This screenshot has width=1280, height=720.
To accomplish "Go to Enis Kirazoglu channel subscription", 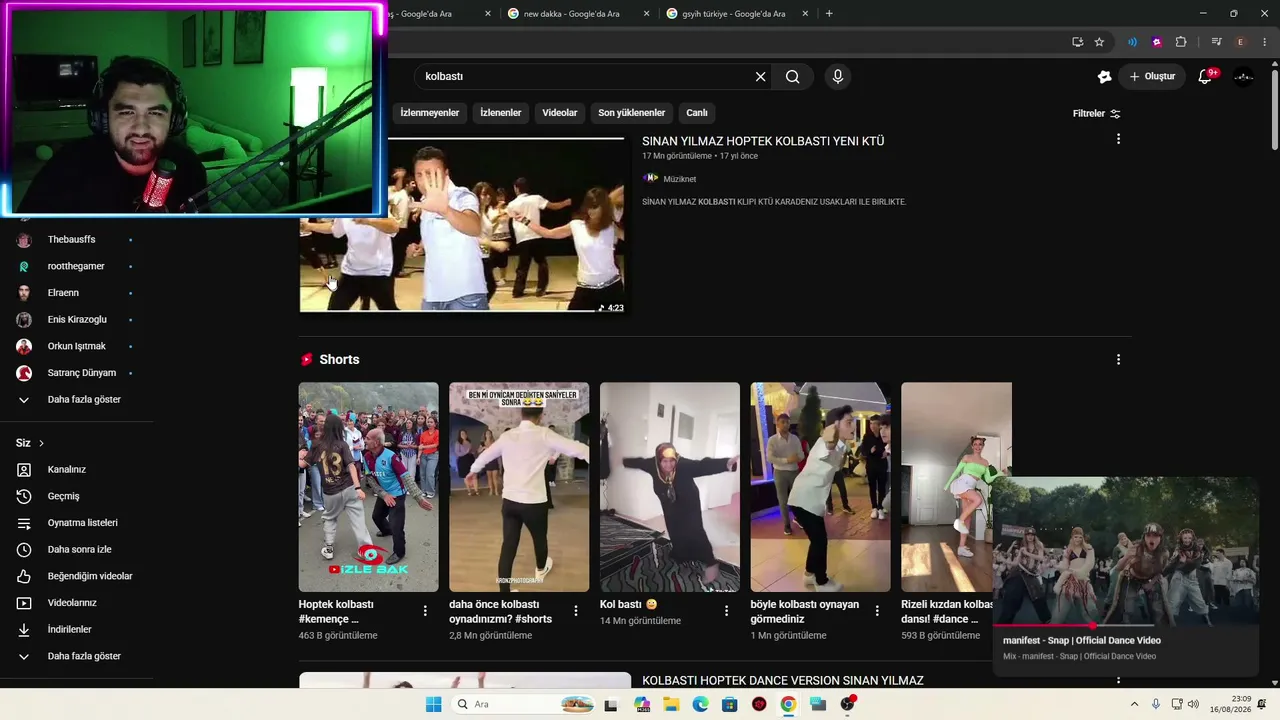I will pyautogui.click(x=77, y=320).
